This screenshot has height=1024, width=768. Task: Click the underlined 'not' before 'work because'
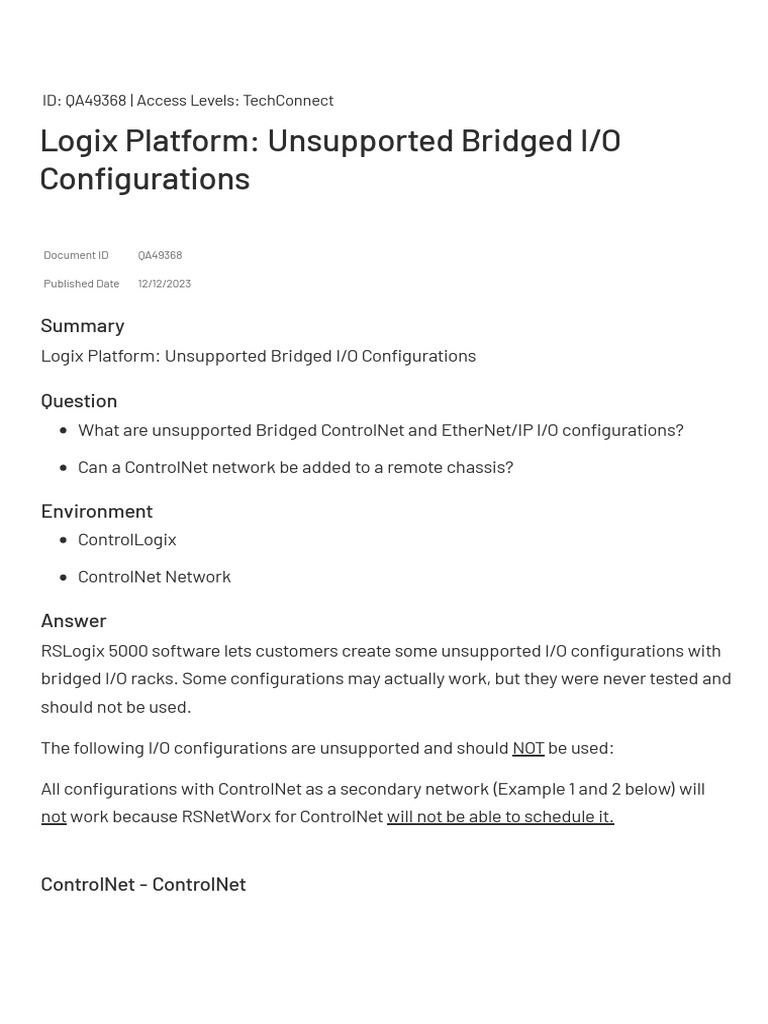[x=54, y=817]
